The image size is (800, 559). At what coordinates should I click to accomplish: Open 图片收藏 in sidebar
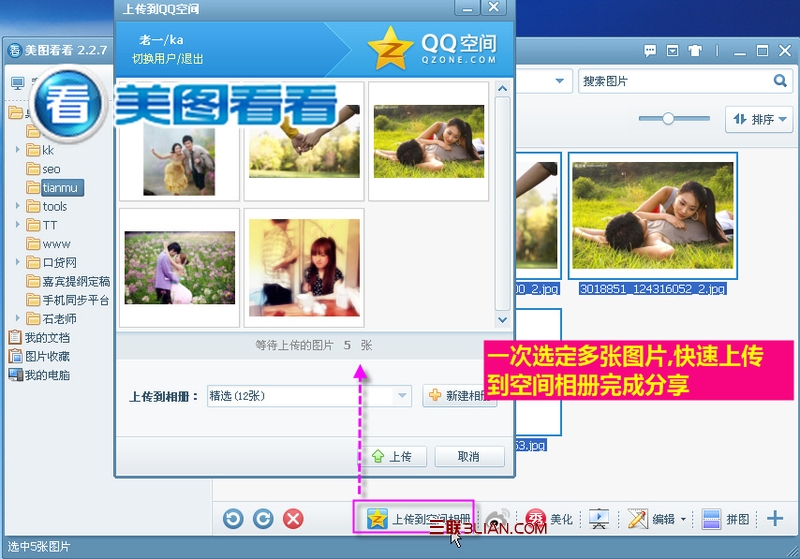39,357
